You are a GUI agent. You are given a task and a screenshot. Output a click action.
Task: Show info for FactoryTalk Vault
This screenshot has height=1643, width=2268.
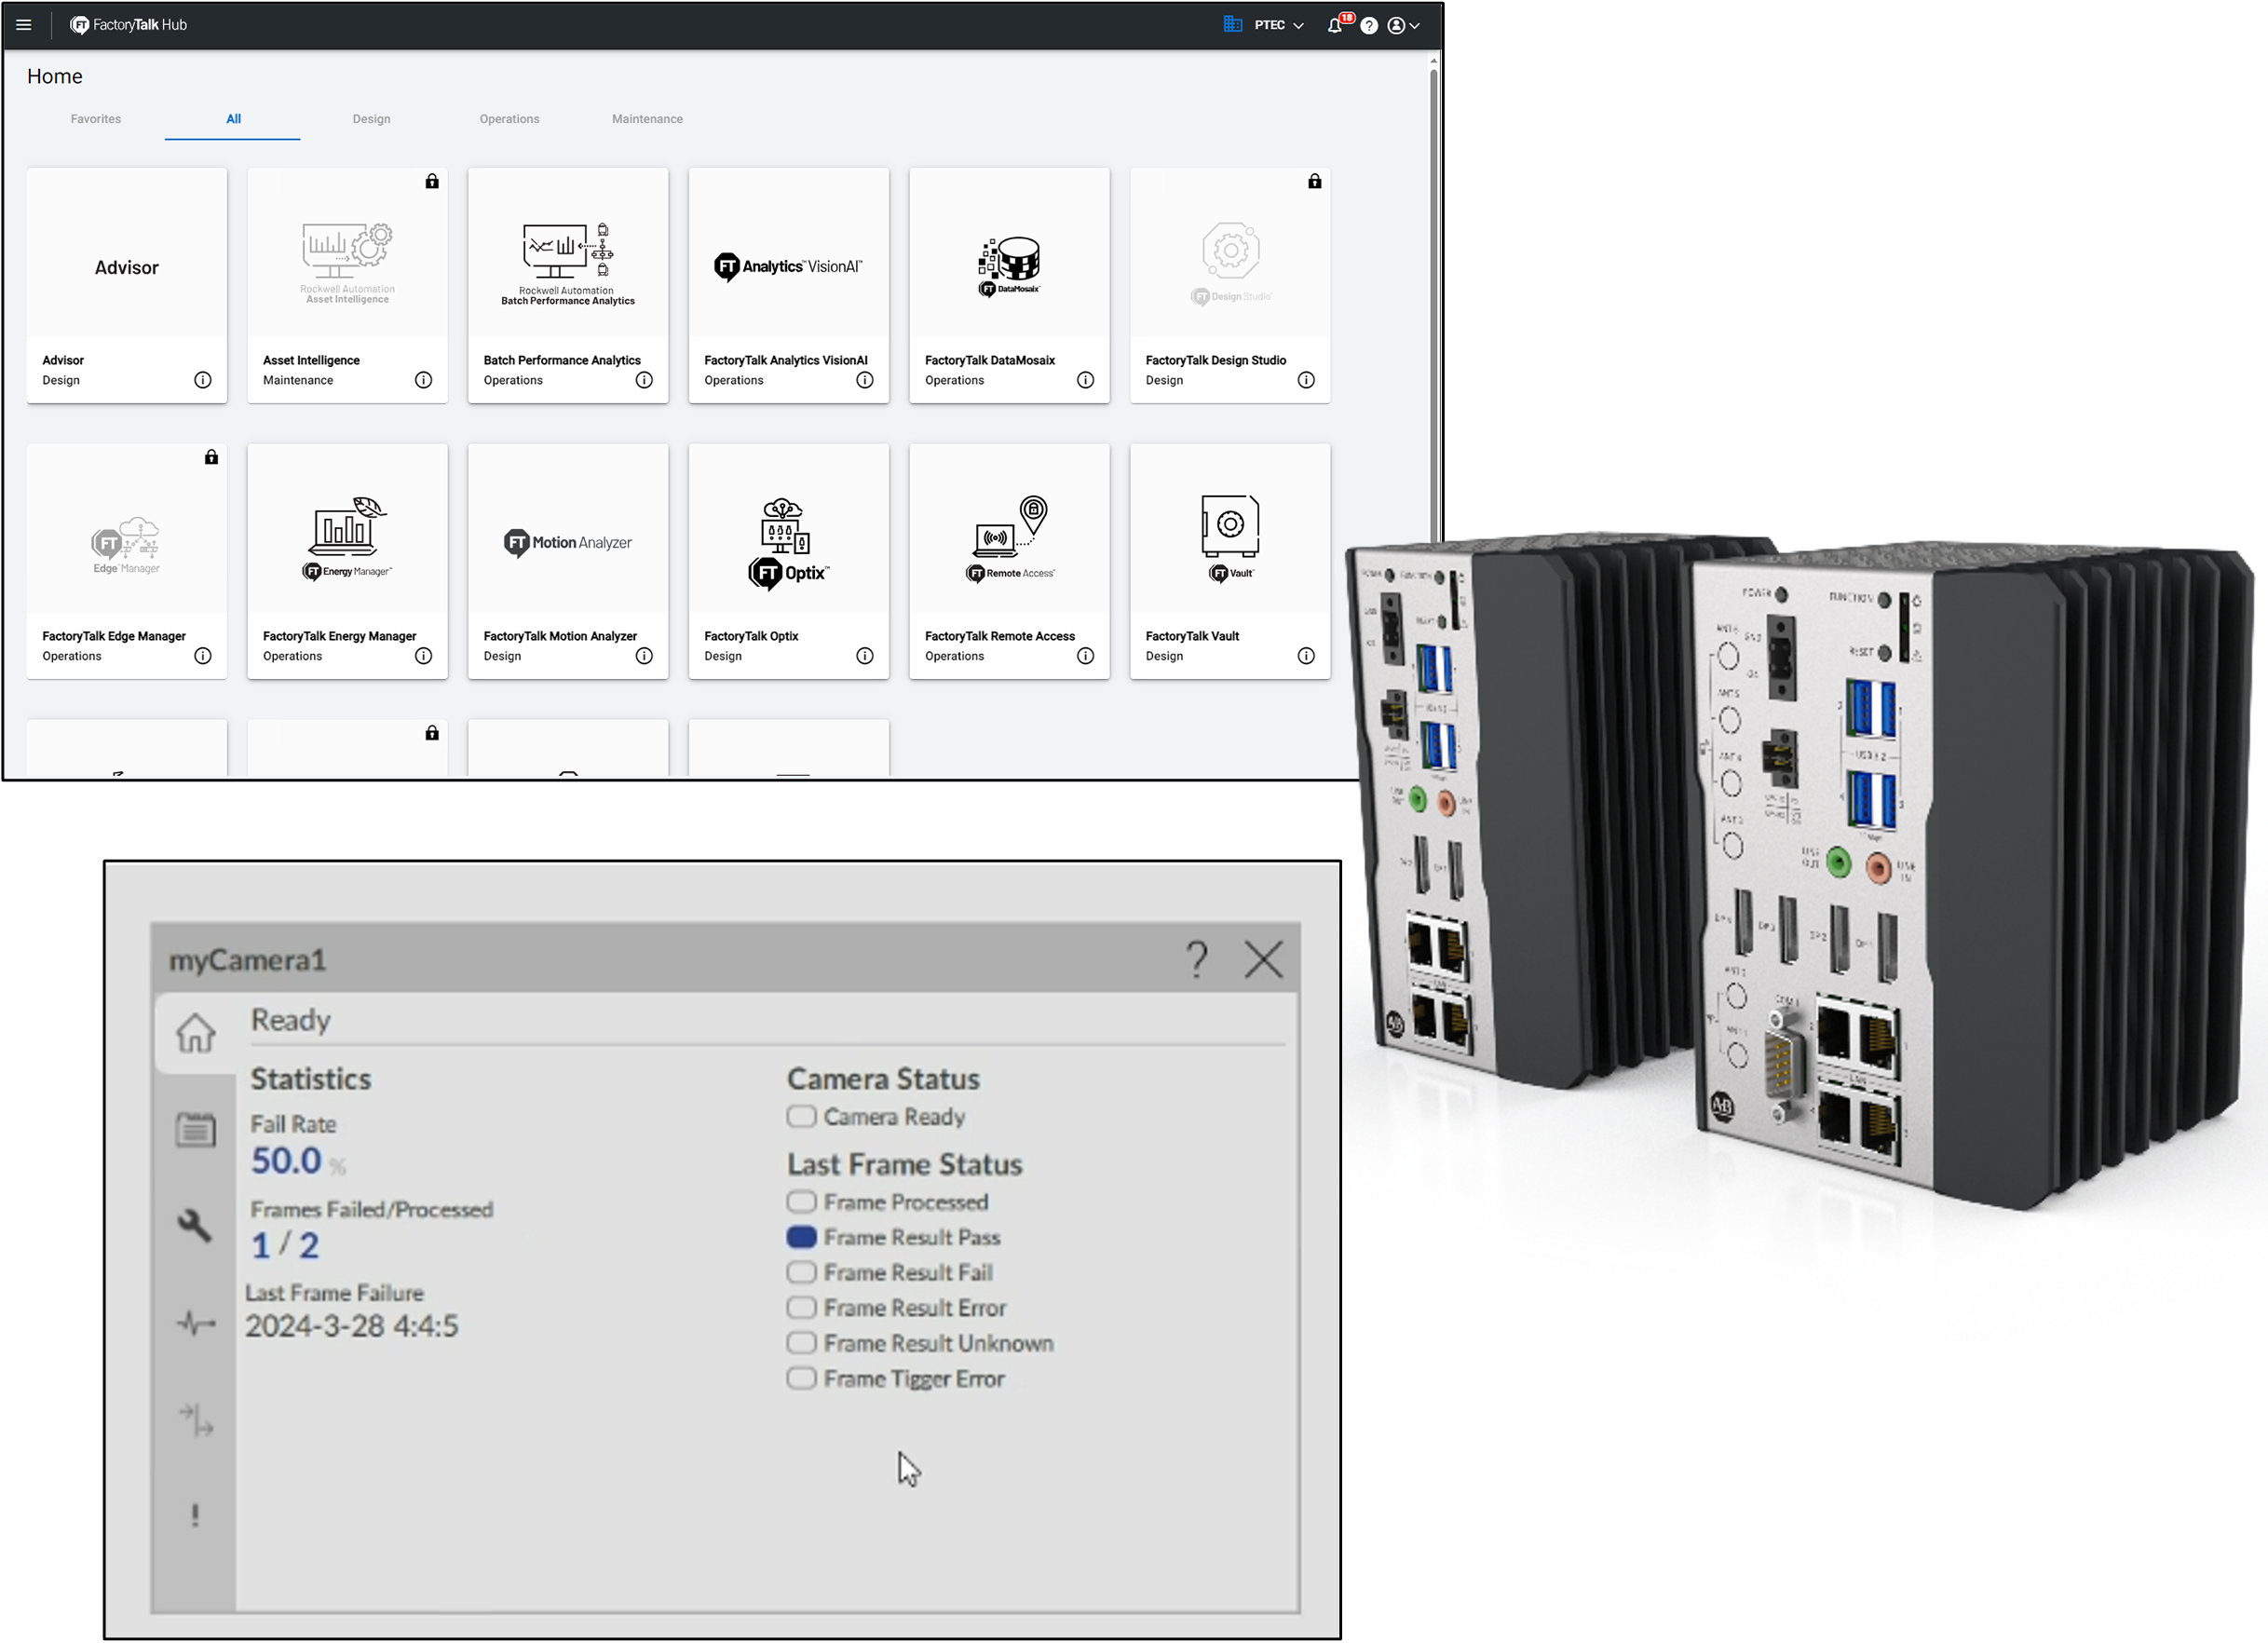pyautogui.click(x=1306, y=656)
